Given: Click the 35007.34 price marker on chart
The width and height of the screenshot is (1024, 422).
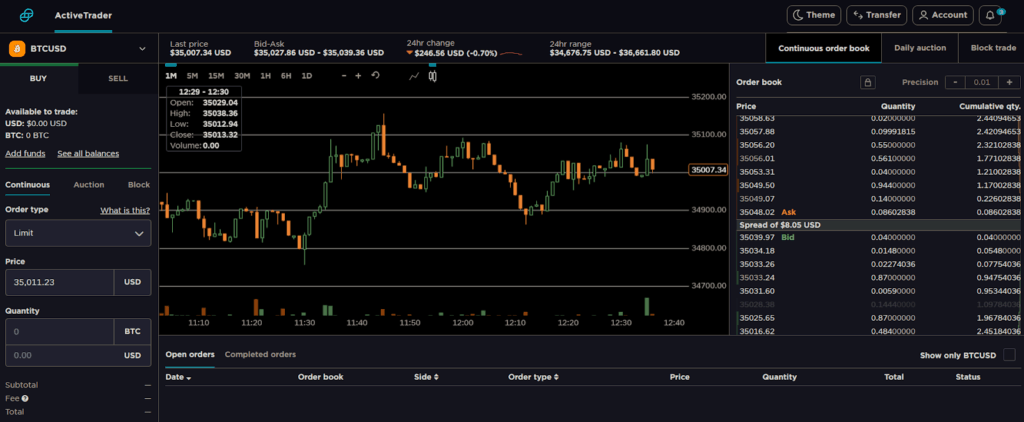Looking at the screenshot, I should [709, 170].
